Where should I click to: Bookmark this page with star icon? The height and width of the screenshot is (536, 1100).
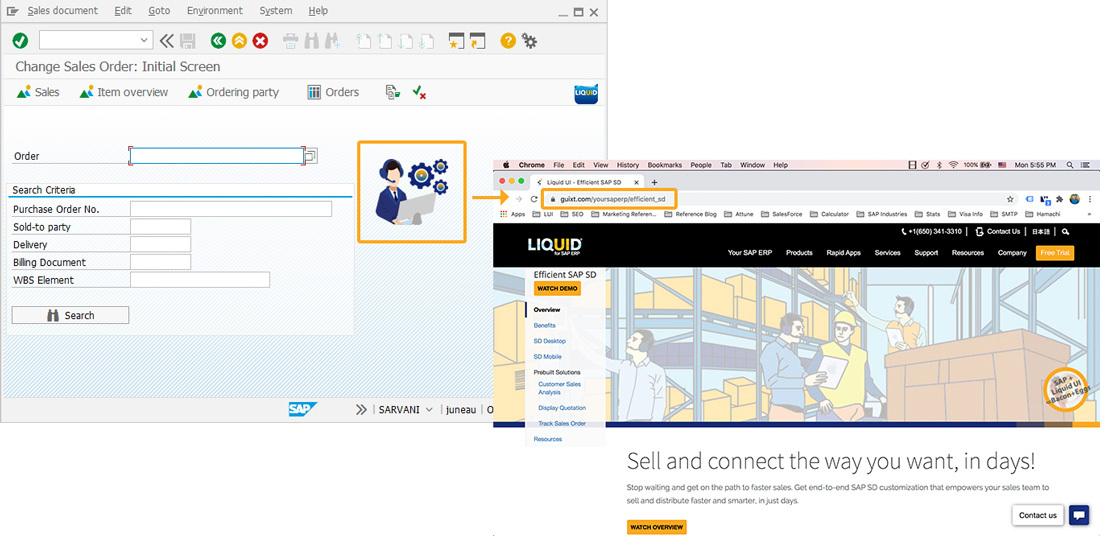(x=1010, y=199)
